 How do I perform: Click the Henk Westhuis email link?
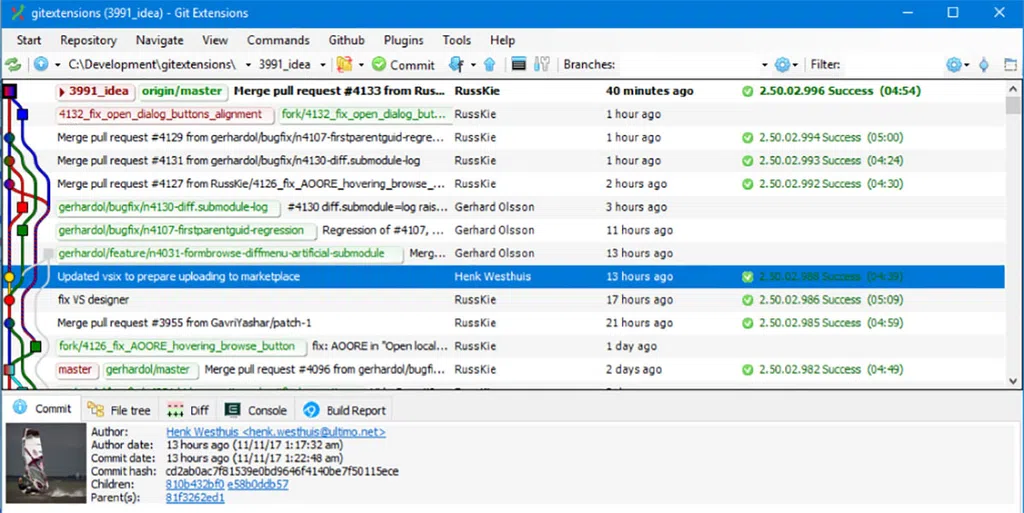click(x=276, y=432)
